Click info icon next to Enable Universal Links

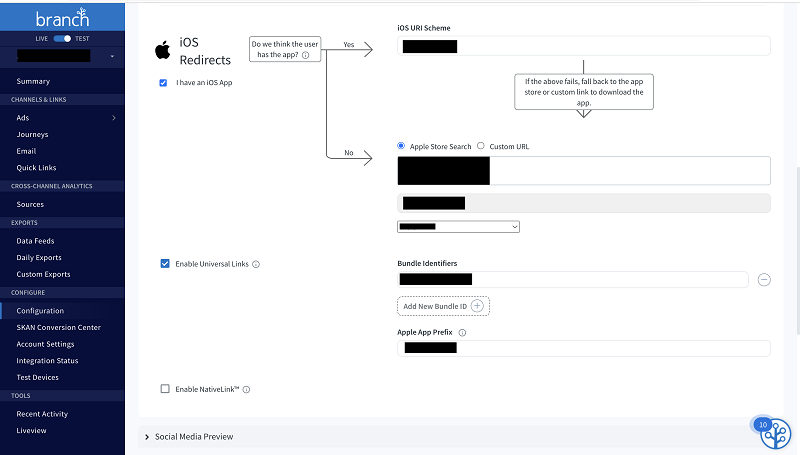(256, 264)
